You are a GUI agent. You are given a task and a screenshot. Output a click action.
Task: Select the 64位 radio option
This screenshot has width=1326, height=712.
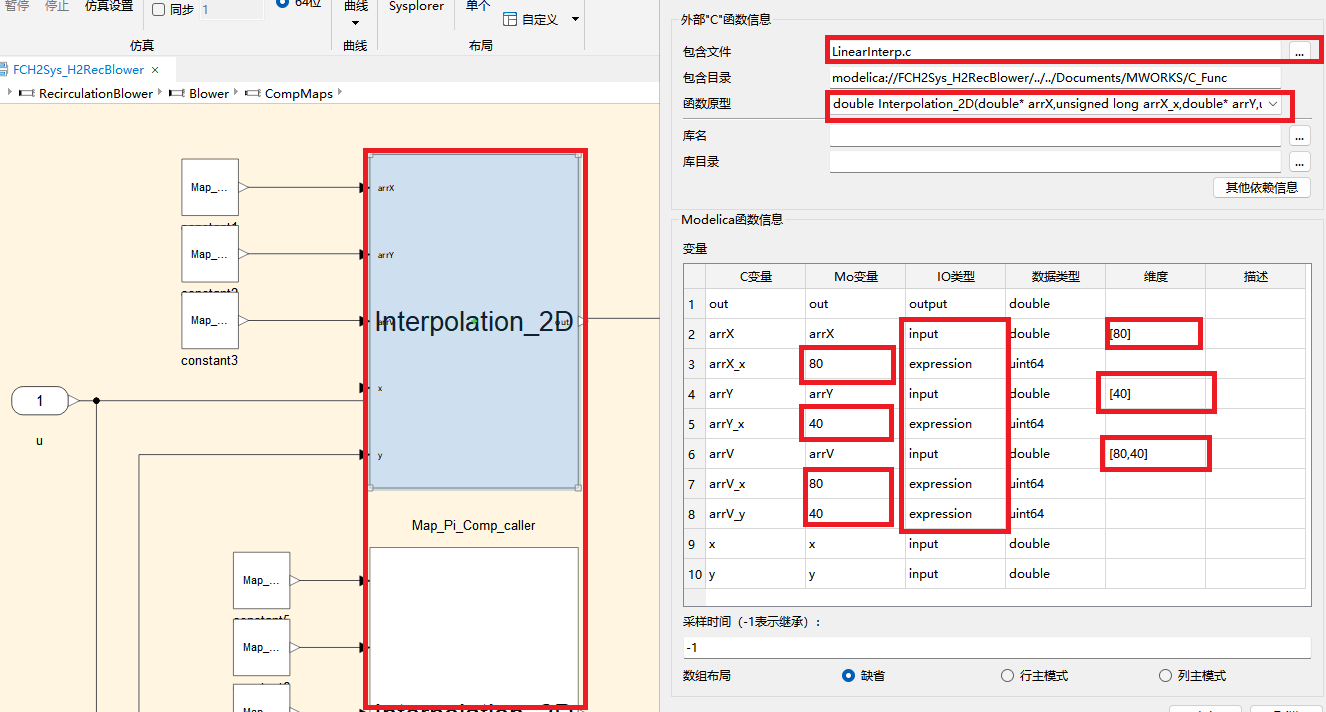click(283, 3)
